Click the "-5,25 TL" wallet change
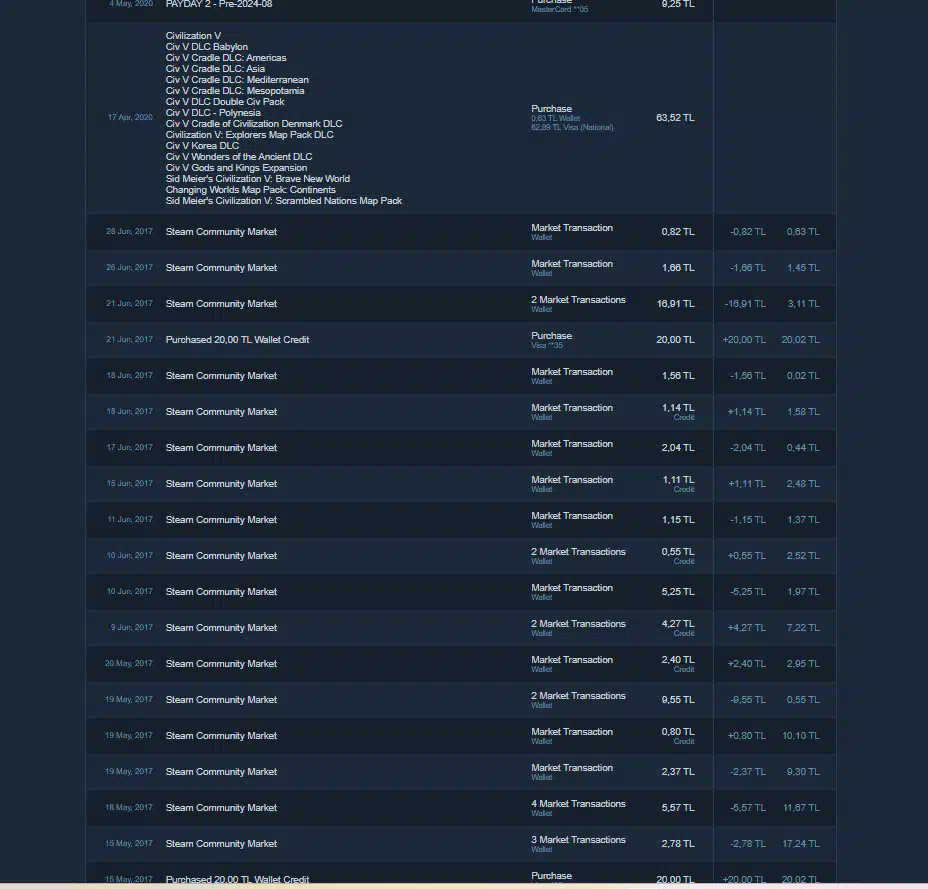The image size is (928, 889). point(747,592)
